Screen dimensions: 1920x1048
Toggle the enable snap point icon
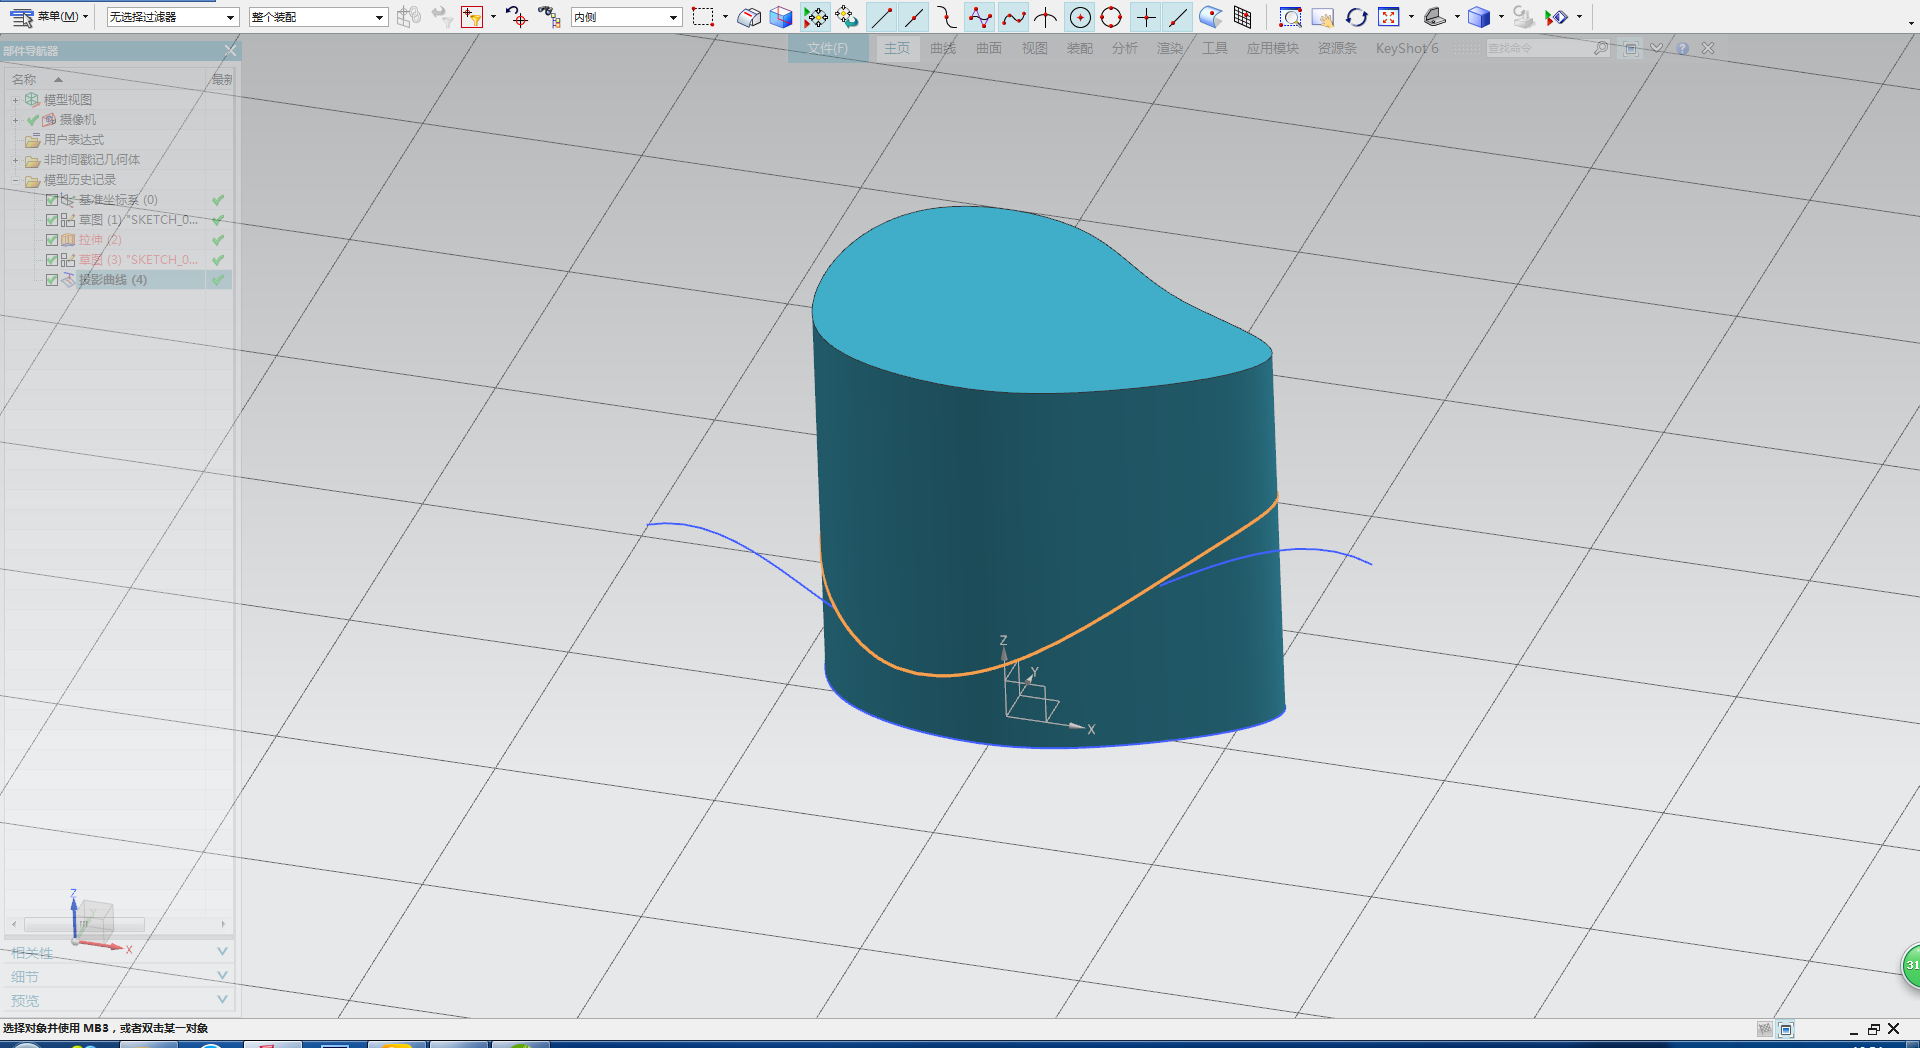tap(816, 17)
